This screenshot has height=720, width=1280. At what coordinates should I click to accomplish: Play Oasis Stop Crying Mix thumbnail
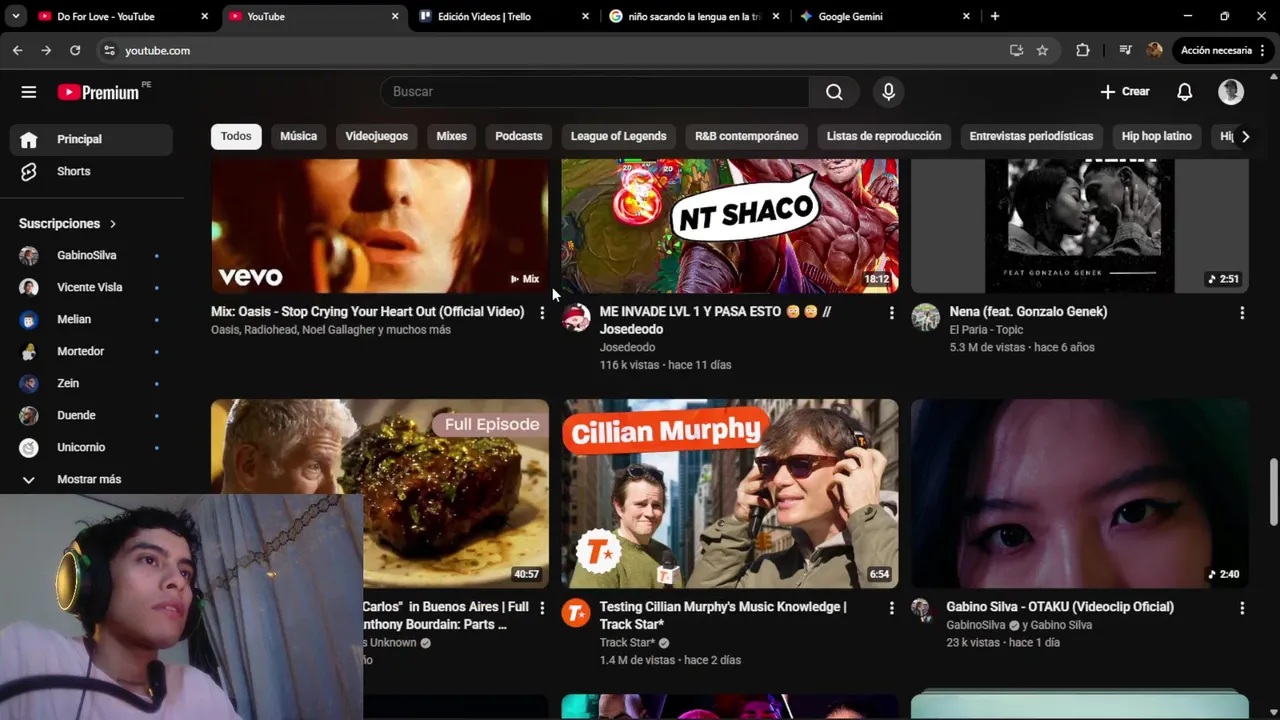click(380, 226)
